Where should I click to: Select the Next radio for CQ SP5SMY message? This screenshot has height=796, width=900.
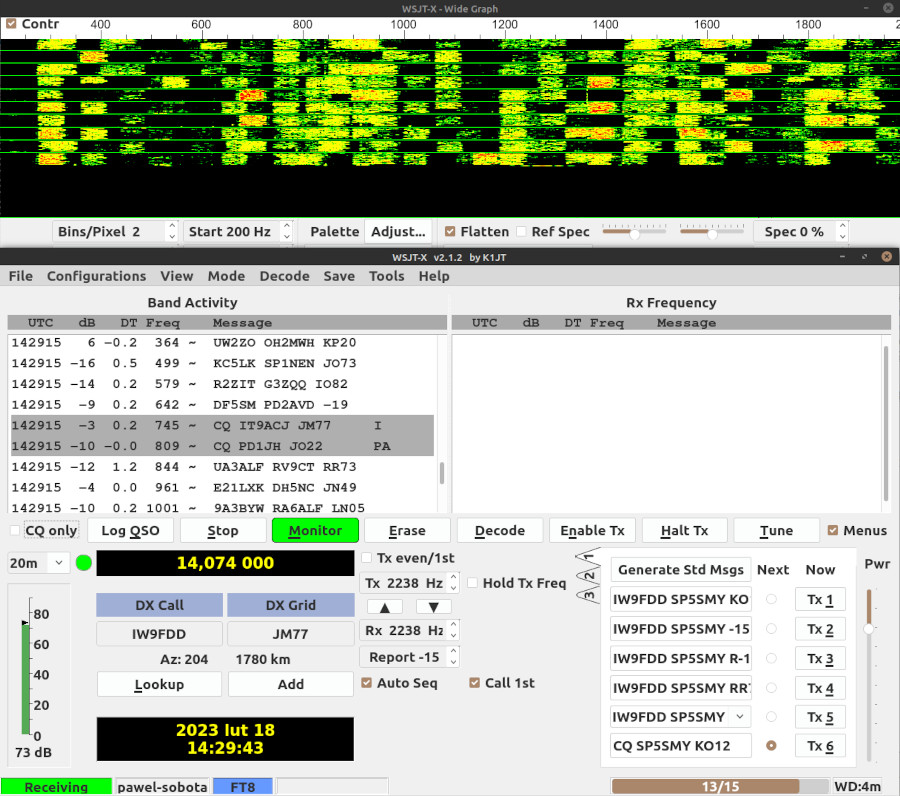pyautogui.click(x=771, y=745)
